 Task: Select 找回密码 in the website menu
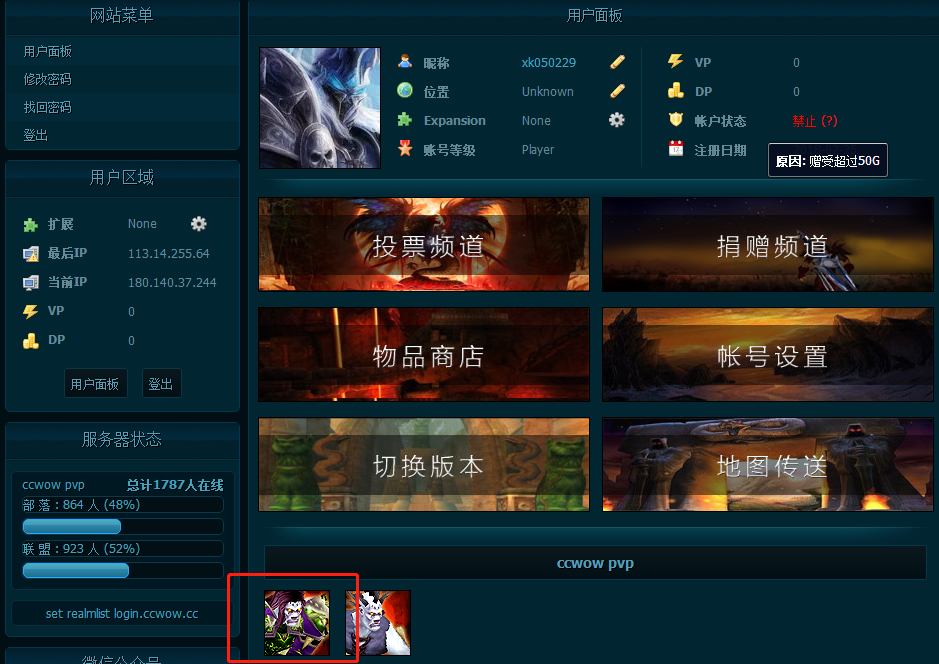pyautogui.click(x=48, y=107)
